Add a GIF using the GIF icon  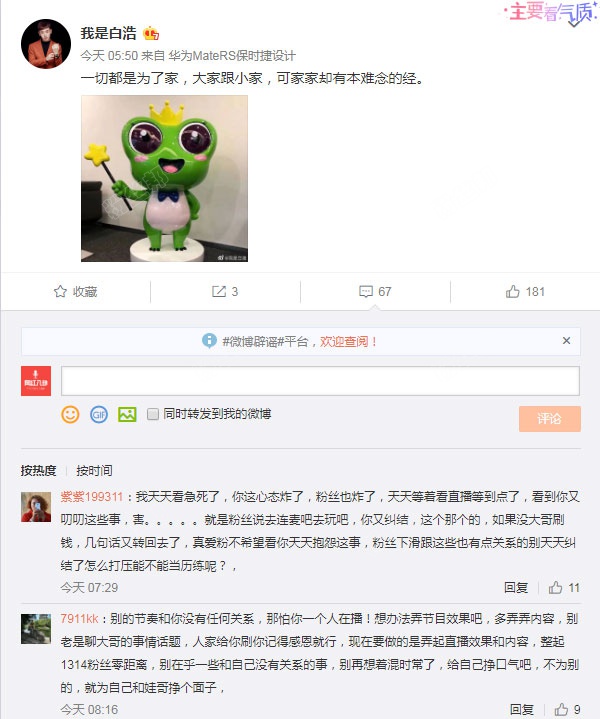click(x=99, y=415)
